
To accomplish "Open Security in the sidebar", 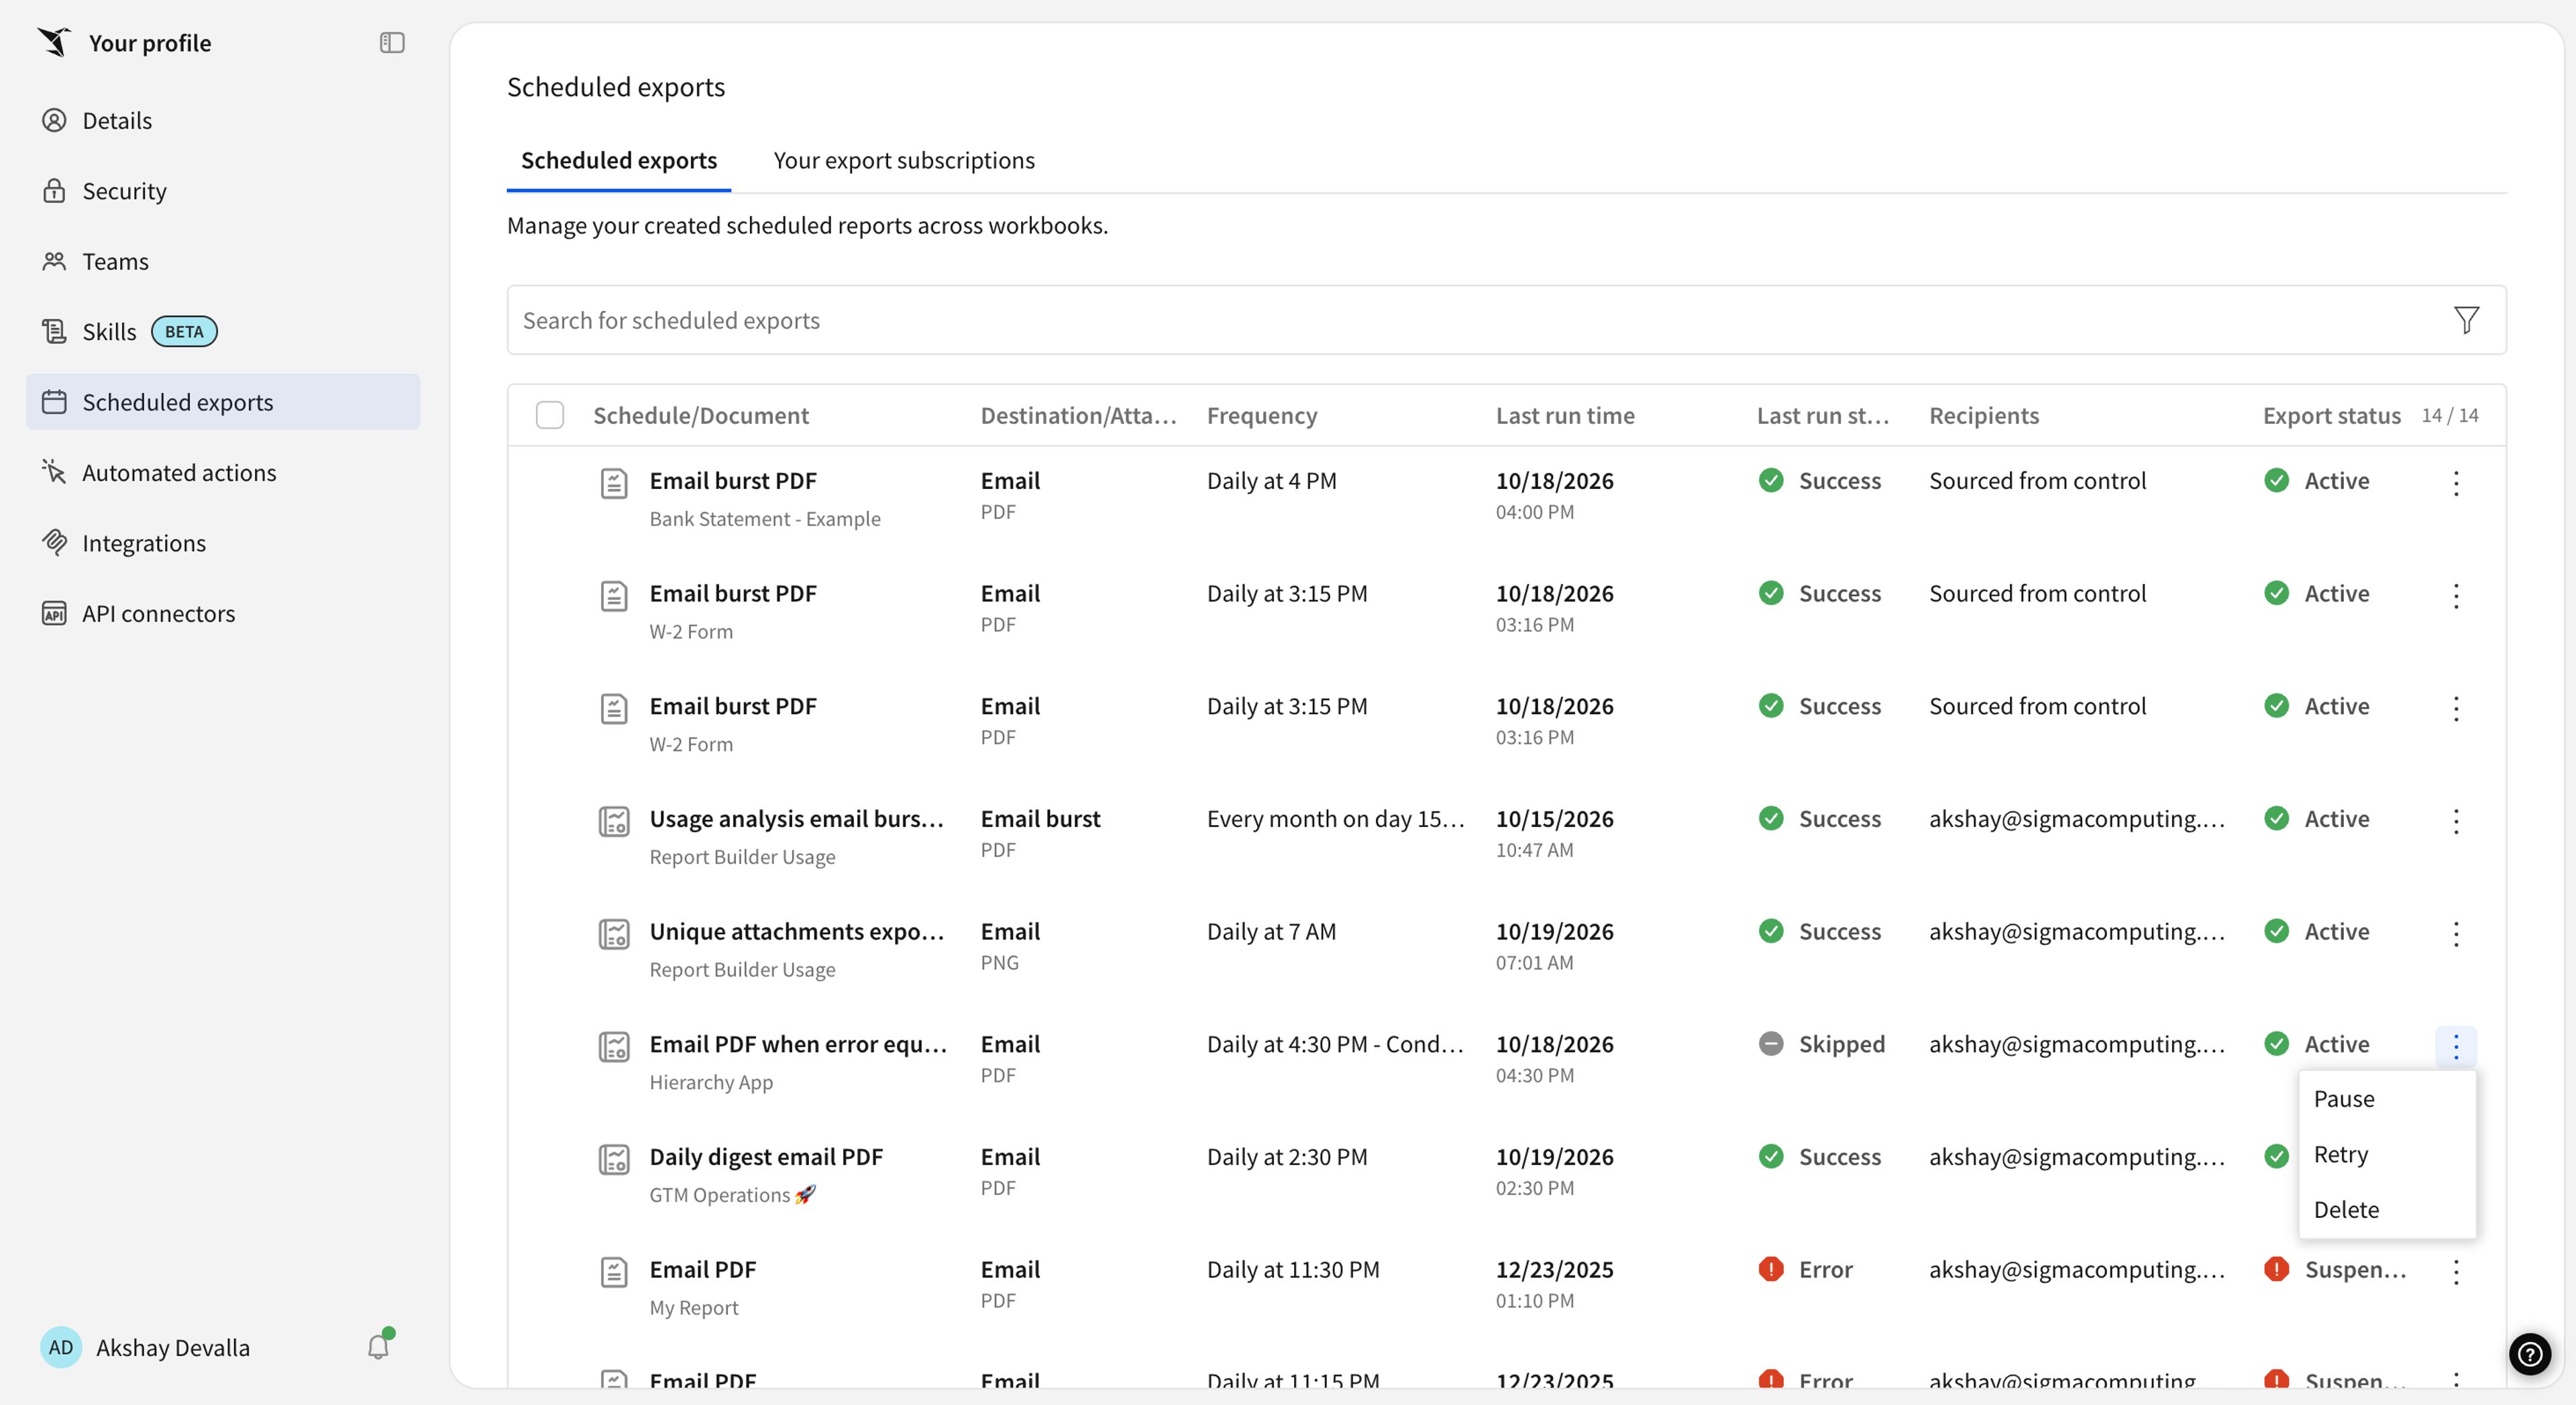I will point(223,191).
